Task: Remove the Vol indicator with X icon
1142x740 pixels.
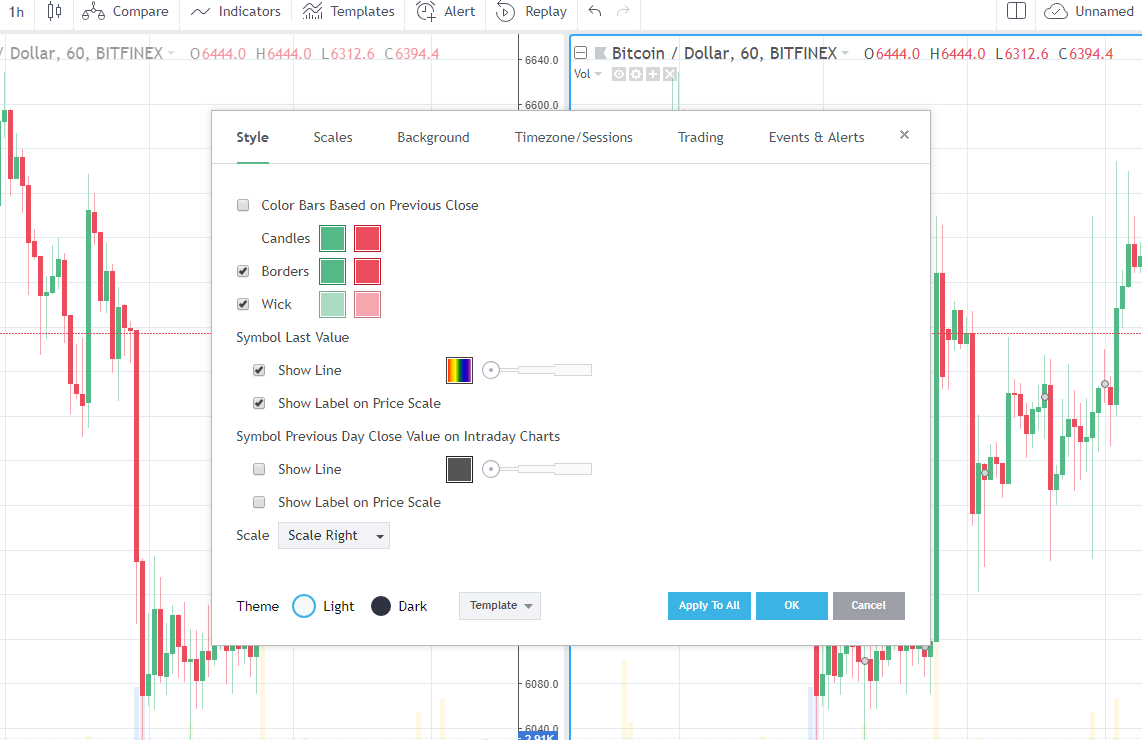Action: [670, 74]
